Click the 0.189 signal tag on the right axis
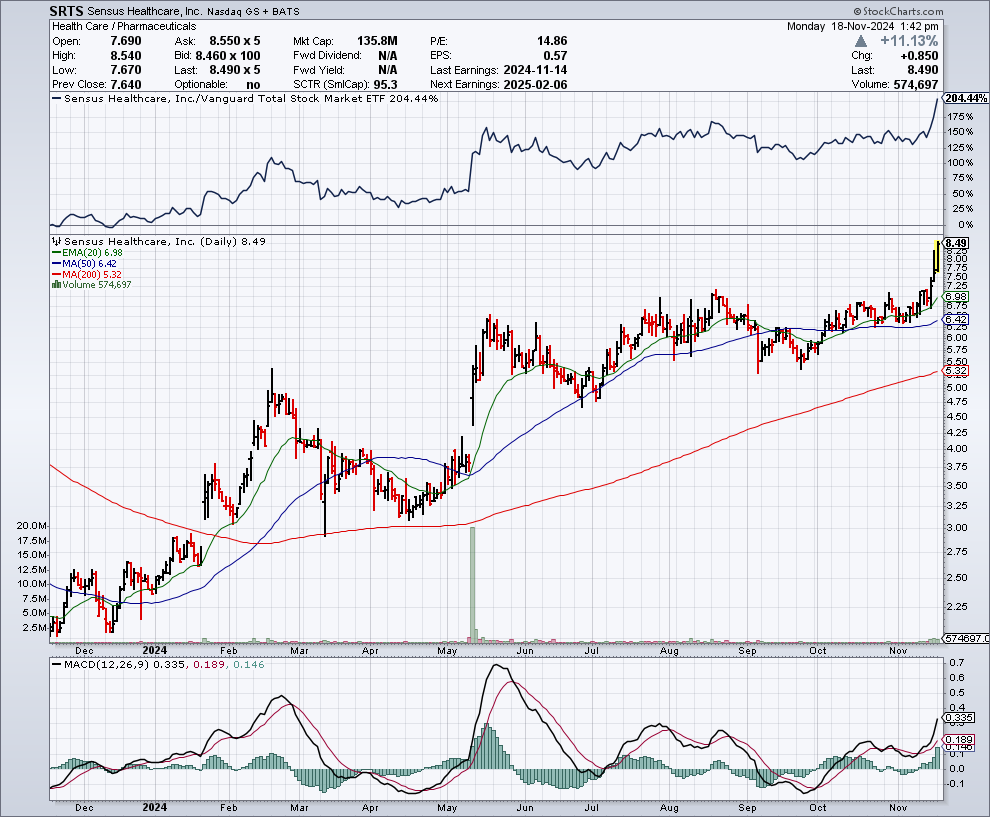The image size is (990, 817). tap(958, 739)
